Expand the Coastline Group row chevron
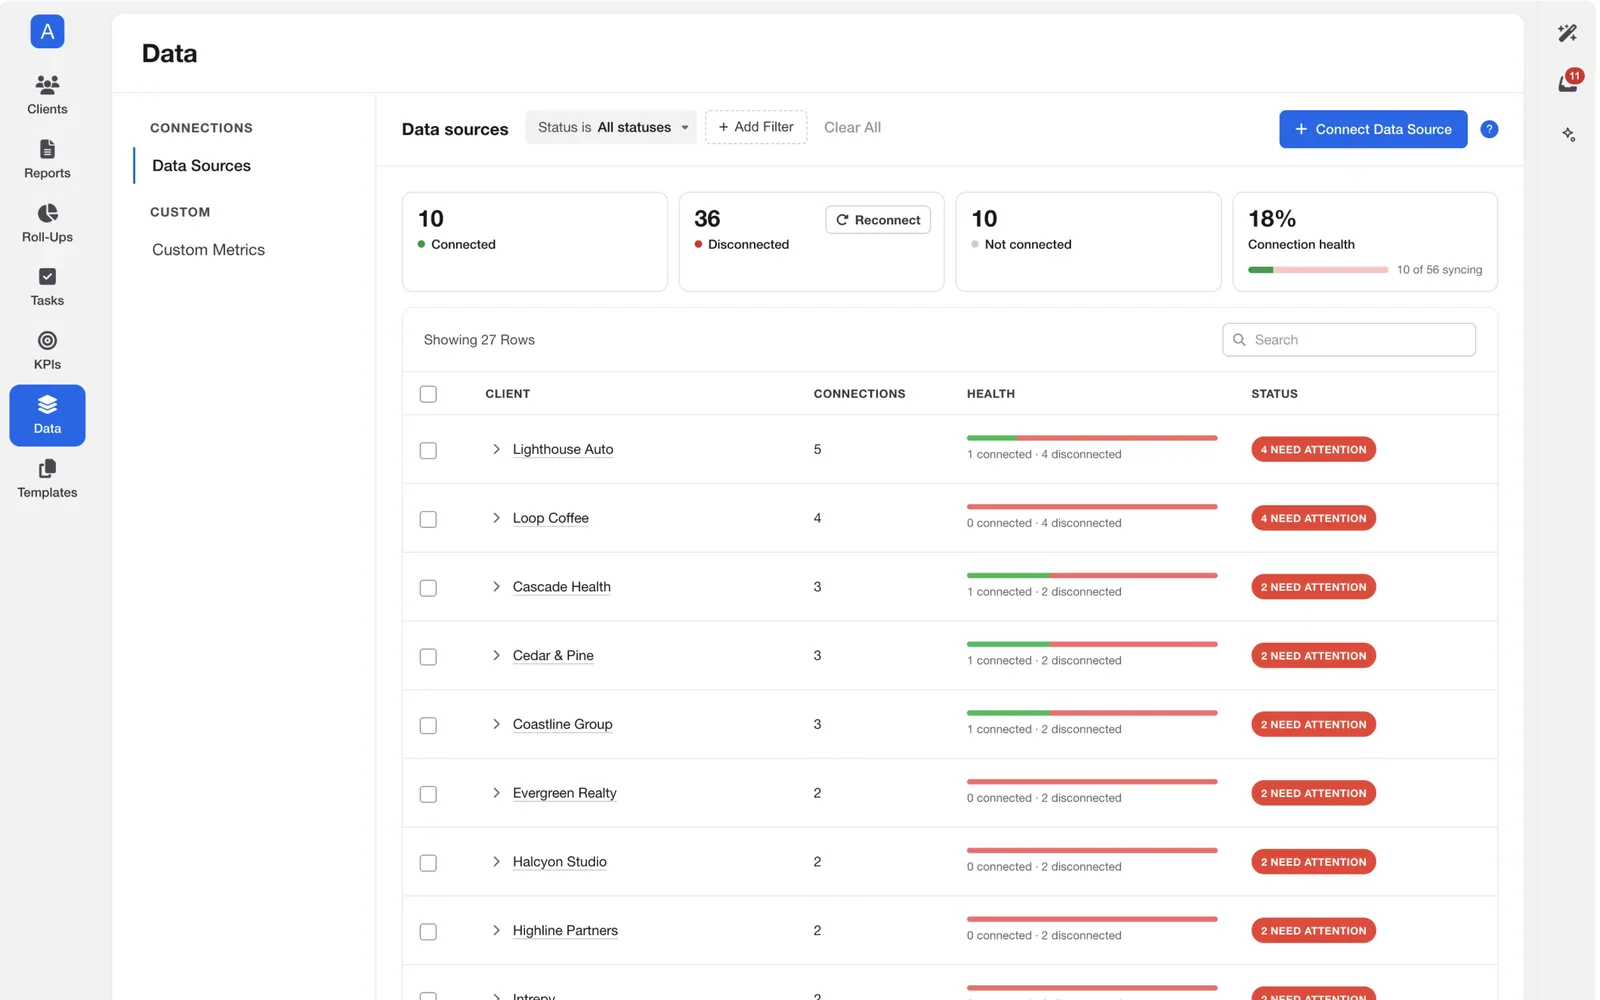 496,724
